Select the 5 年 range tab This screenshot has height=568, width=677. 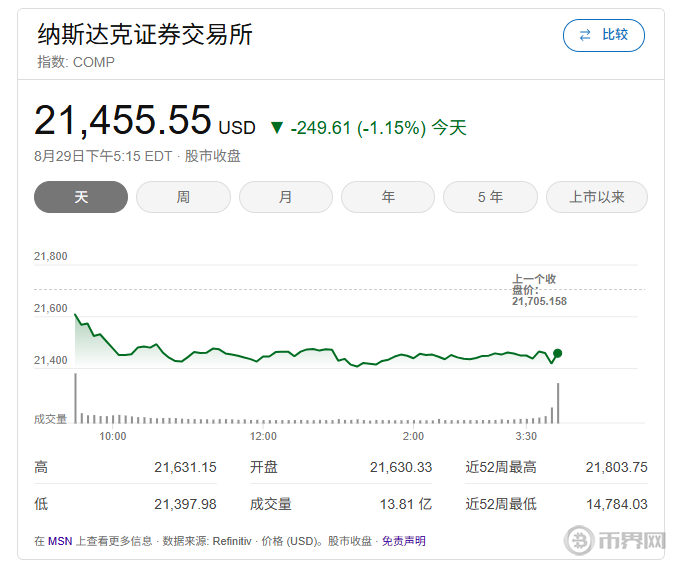[x=490, y=197]
